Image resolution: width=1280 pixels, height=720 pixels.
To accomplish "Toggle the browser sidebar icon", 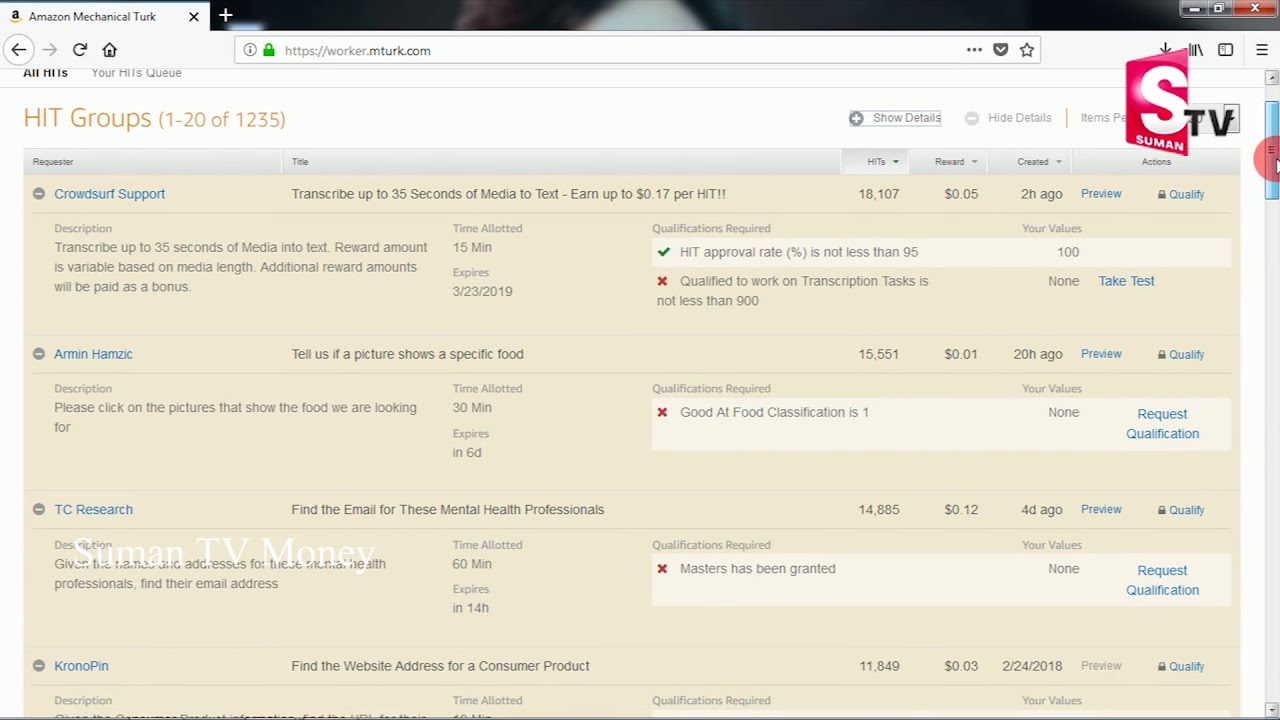I will pyautogui.click(x=1226, y=50).
